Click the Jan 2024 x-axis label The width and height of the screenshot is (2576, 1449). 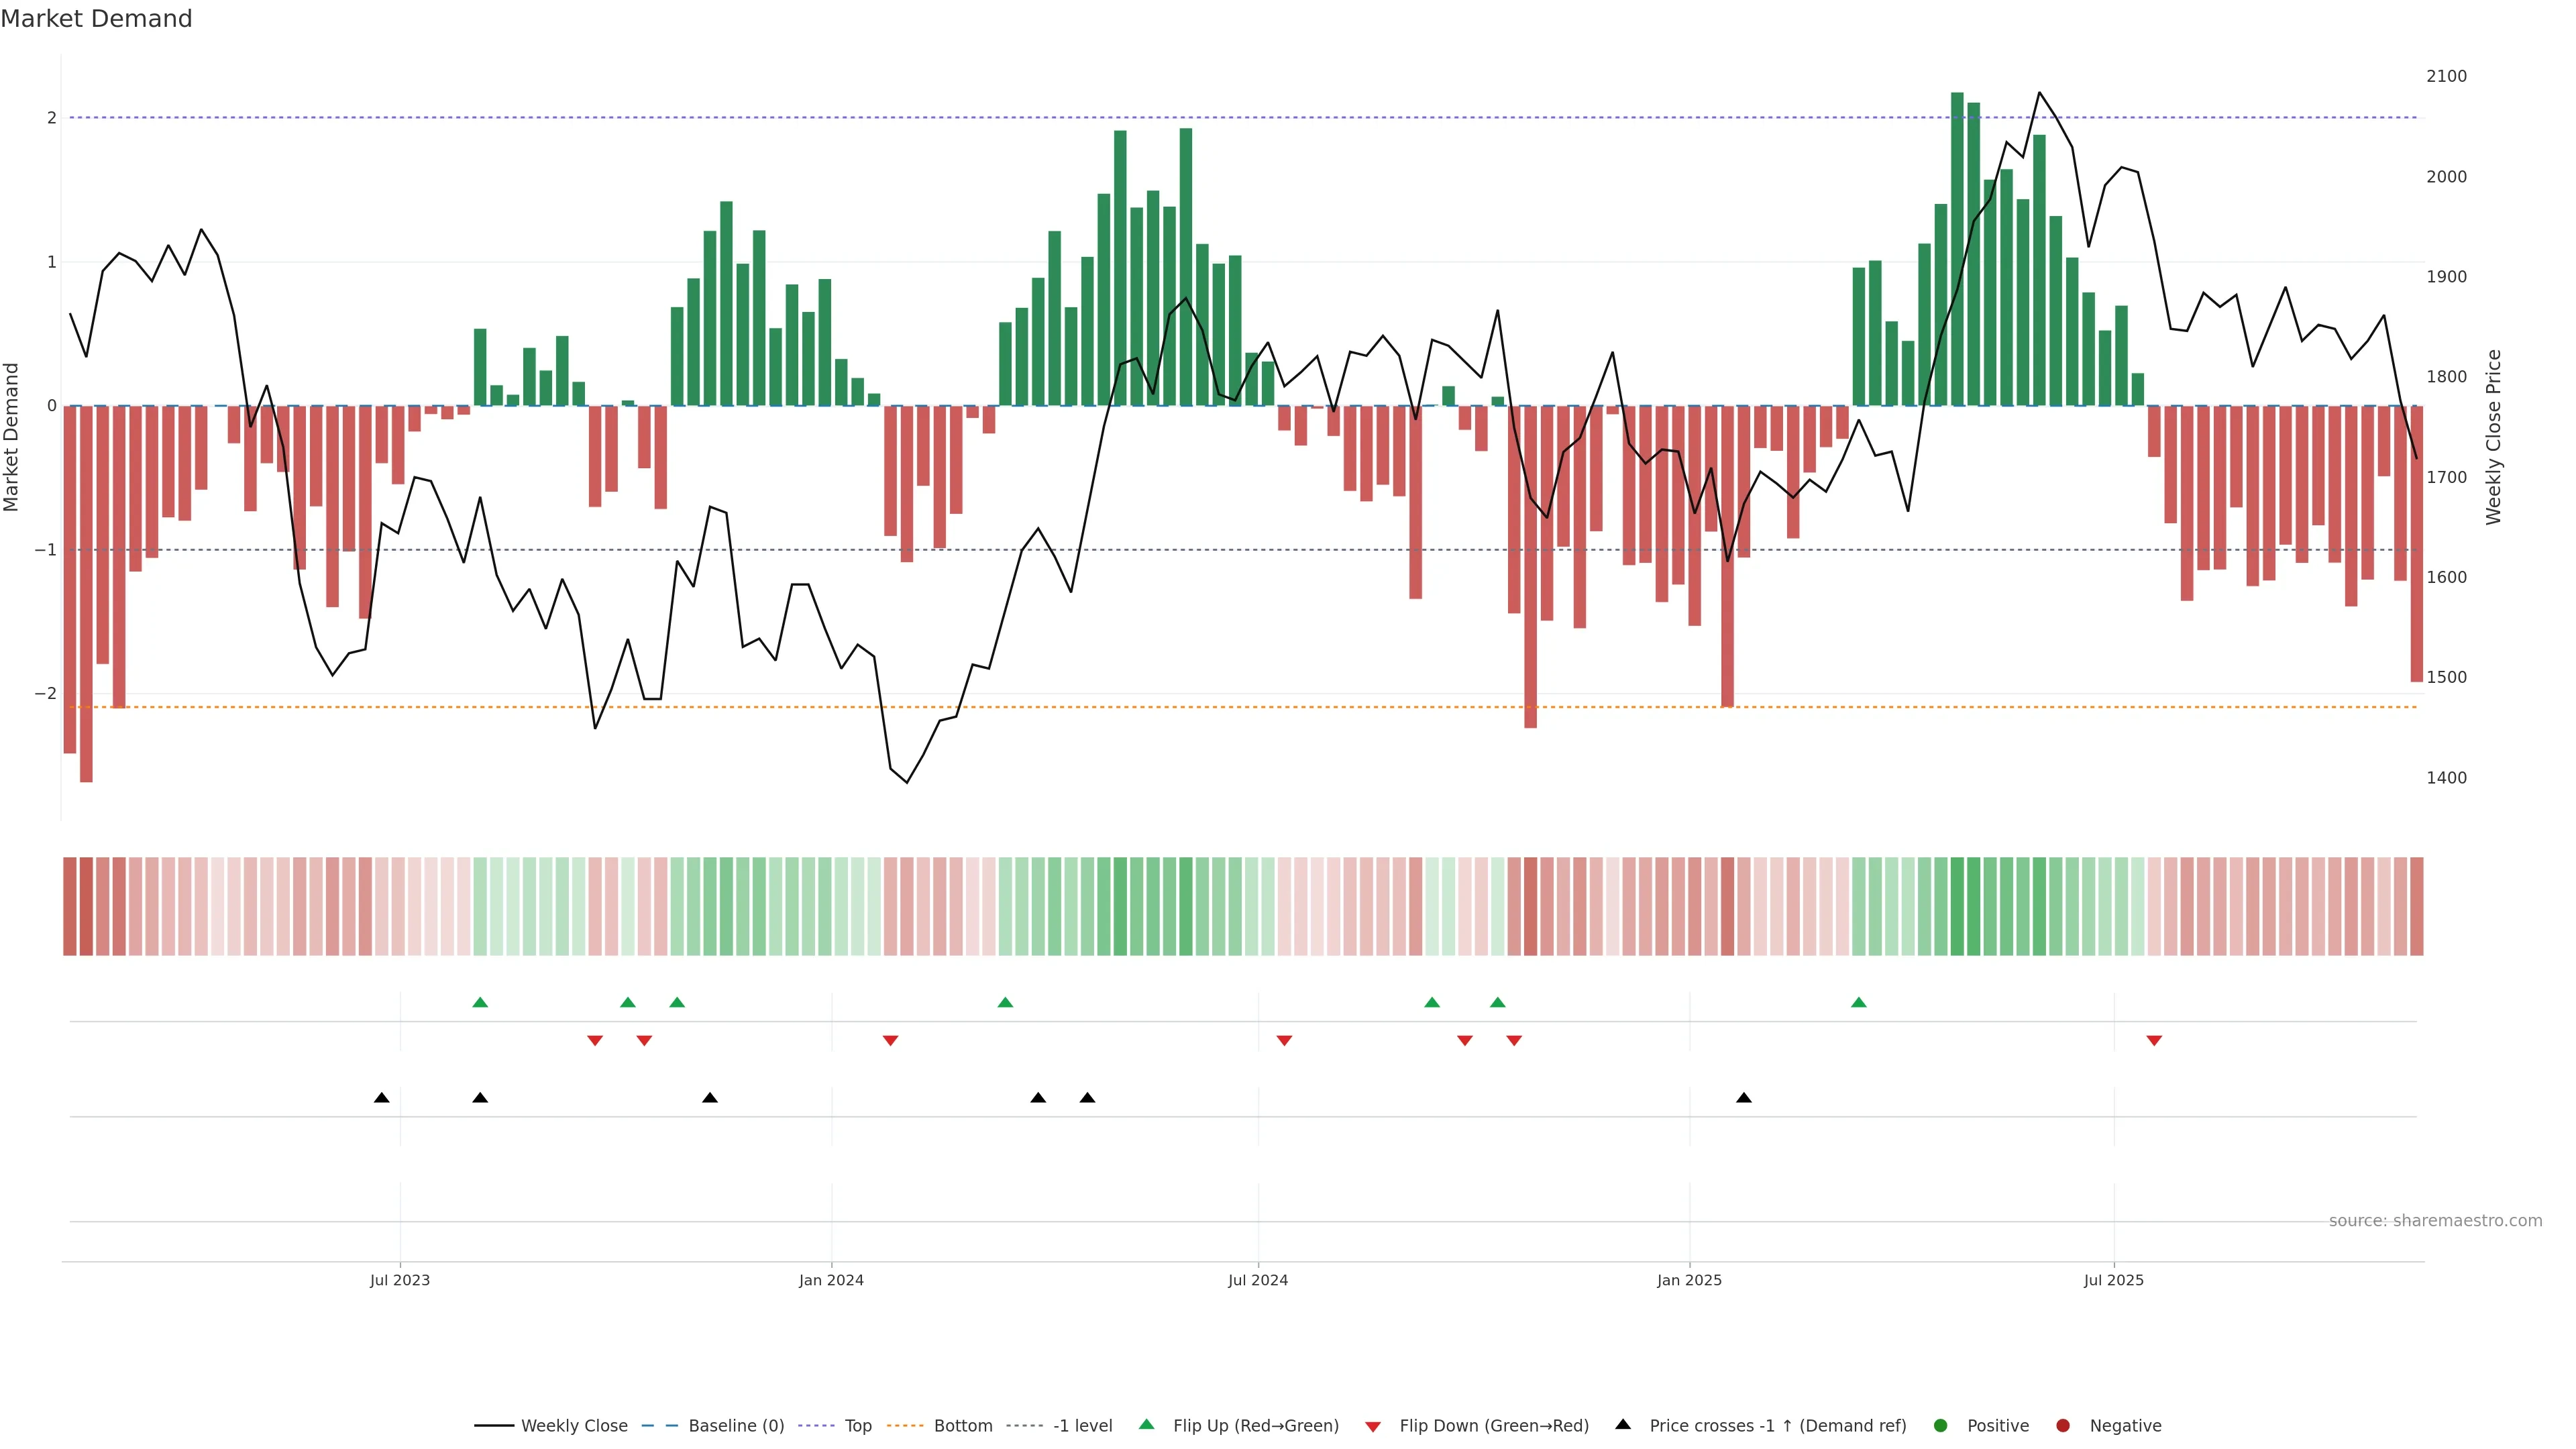[x=831, y=1280]
